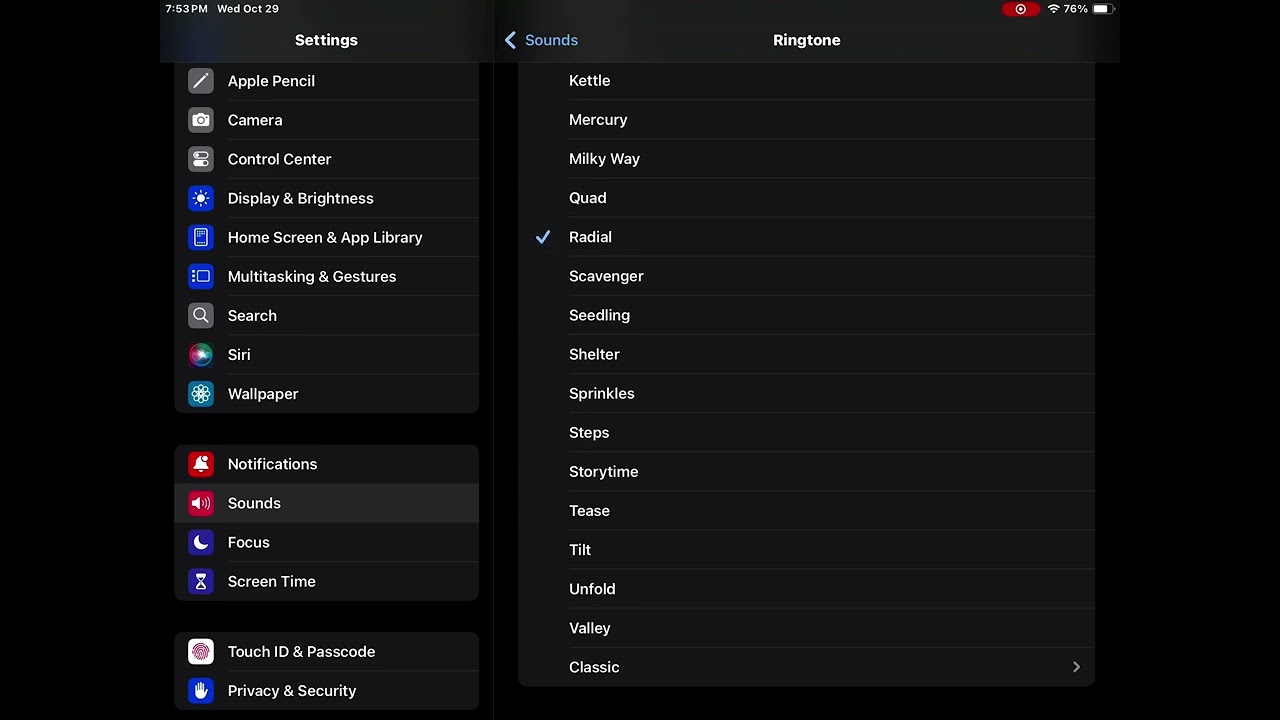Open Siri settings label

(239, 354)
